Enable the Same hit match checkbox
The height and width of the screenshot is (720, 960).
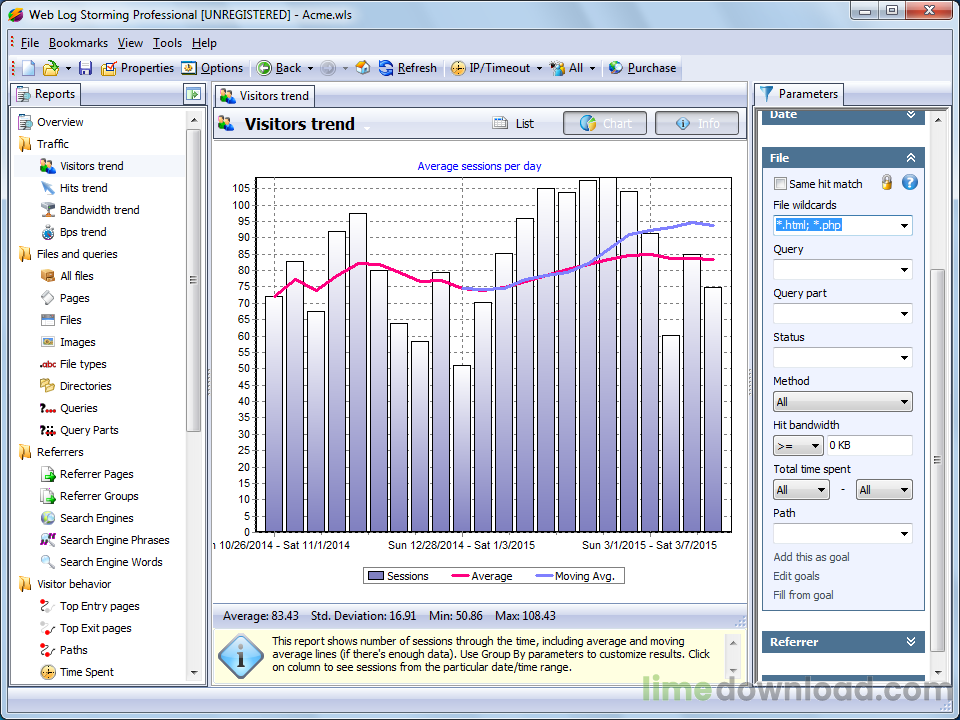(x=780, y=184)
